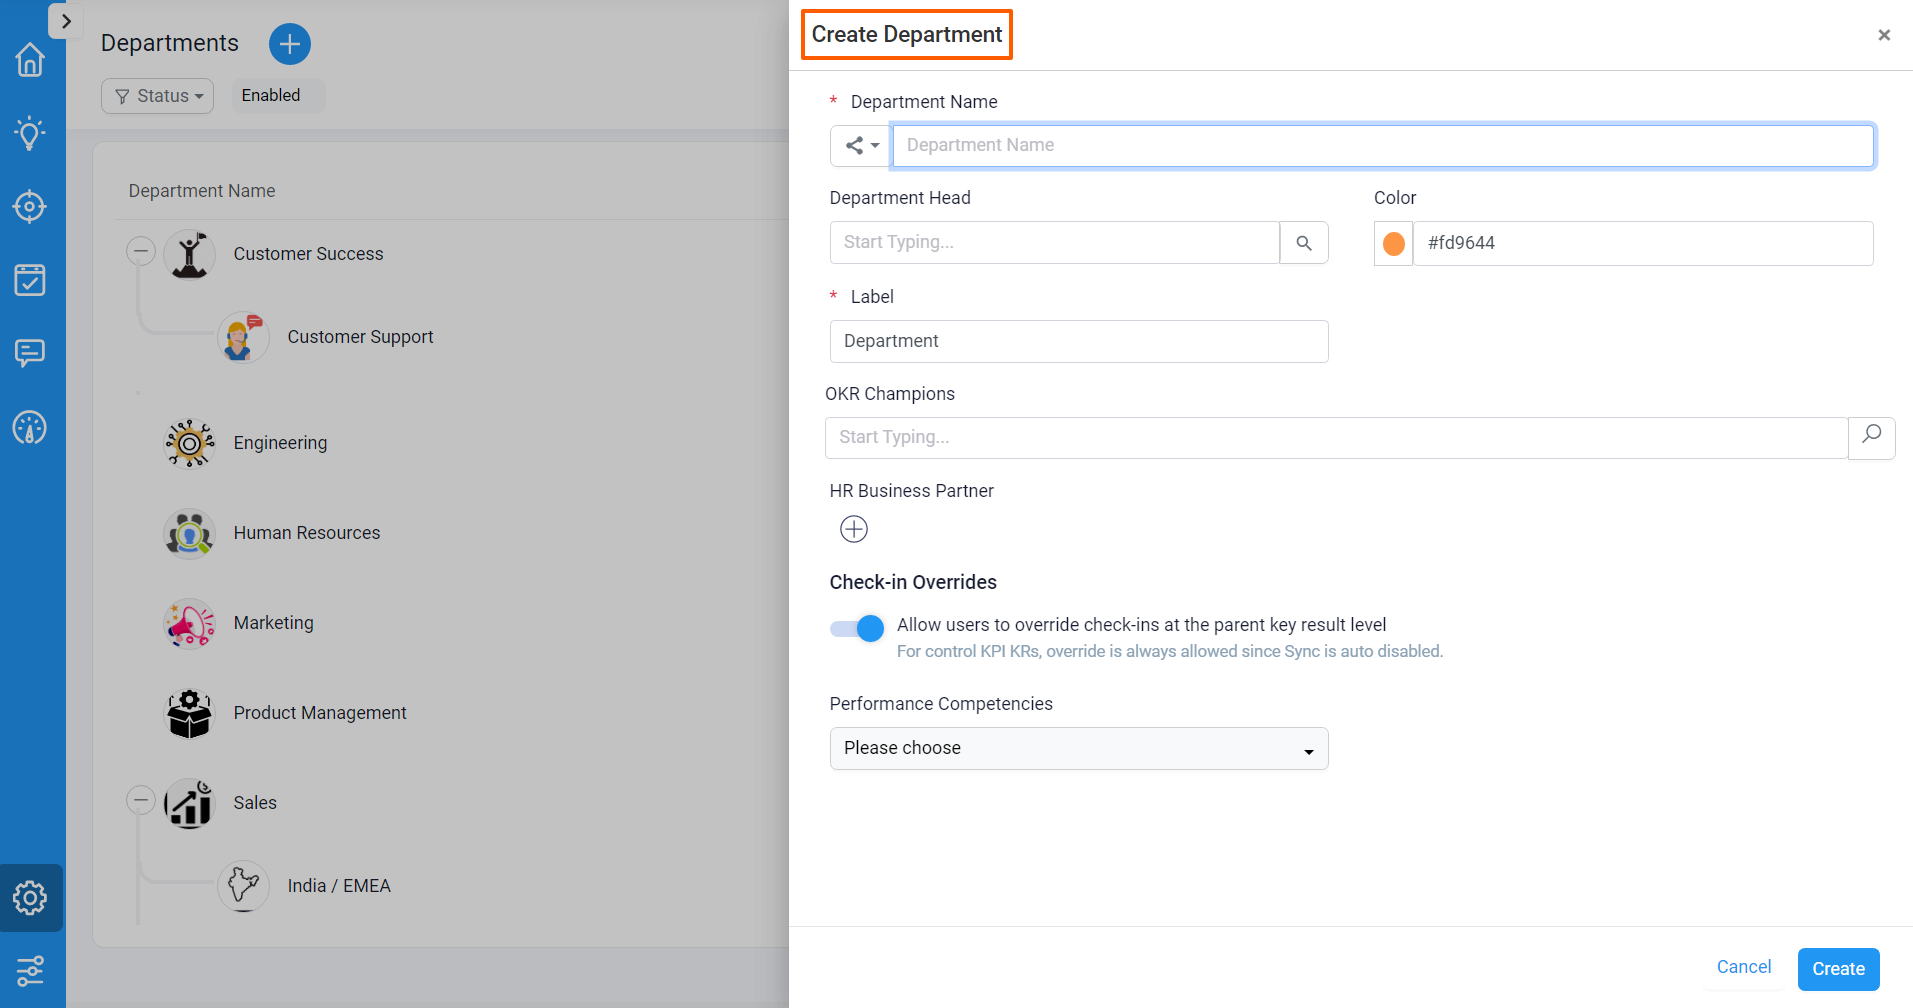Open the lightbulb insights icon in the sidebar
1913x1008 pixels.
30,133
